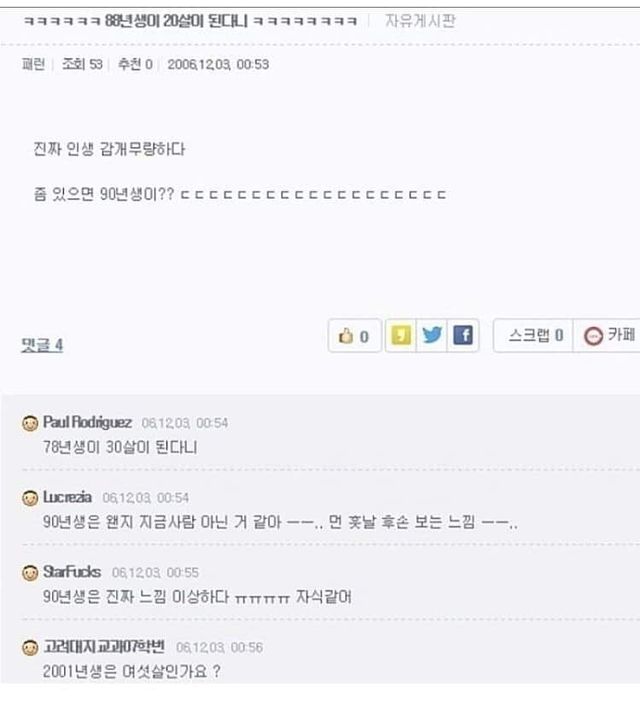
Task: Click StarFucks' smiley avatar icon
Action: (x=30, y=573)
